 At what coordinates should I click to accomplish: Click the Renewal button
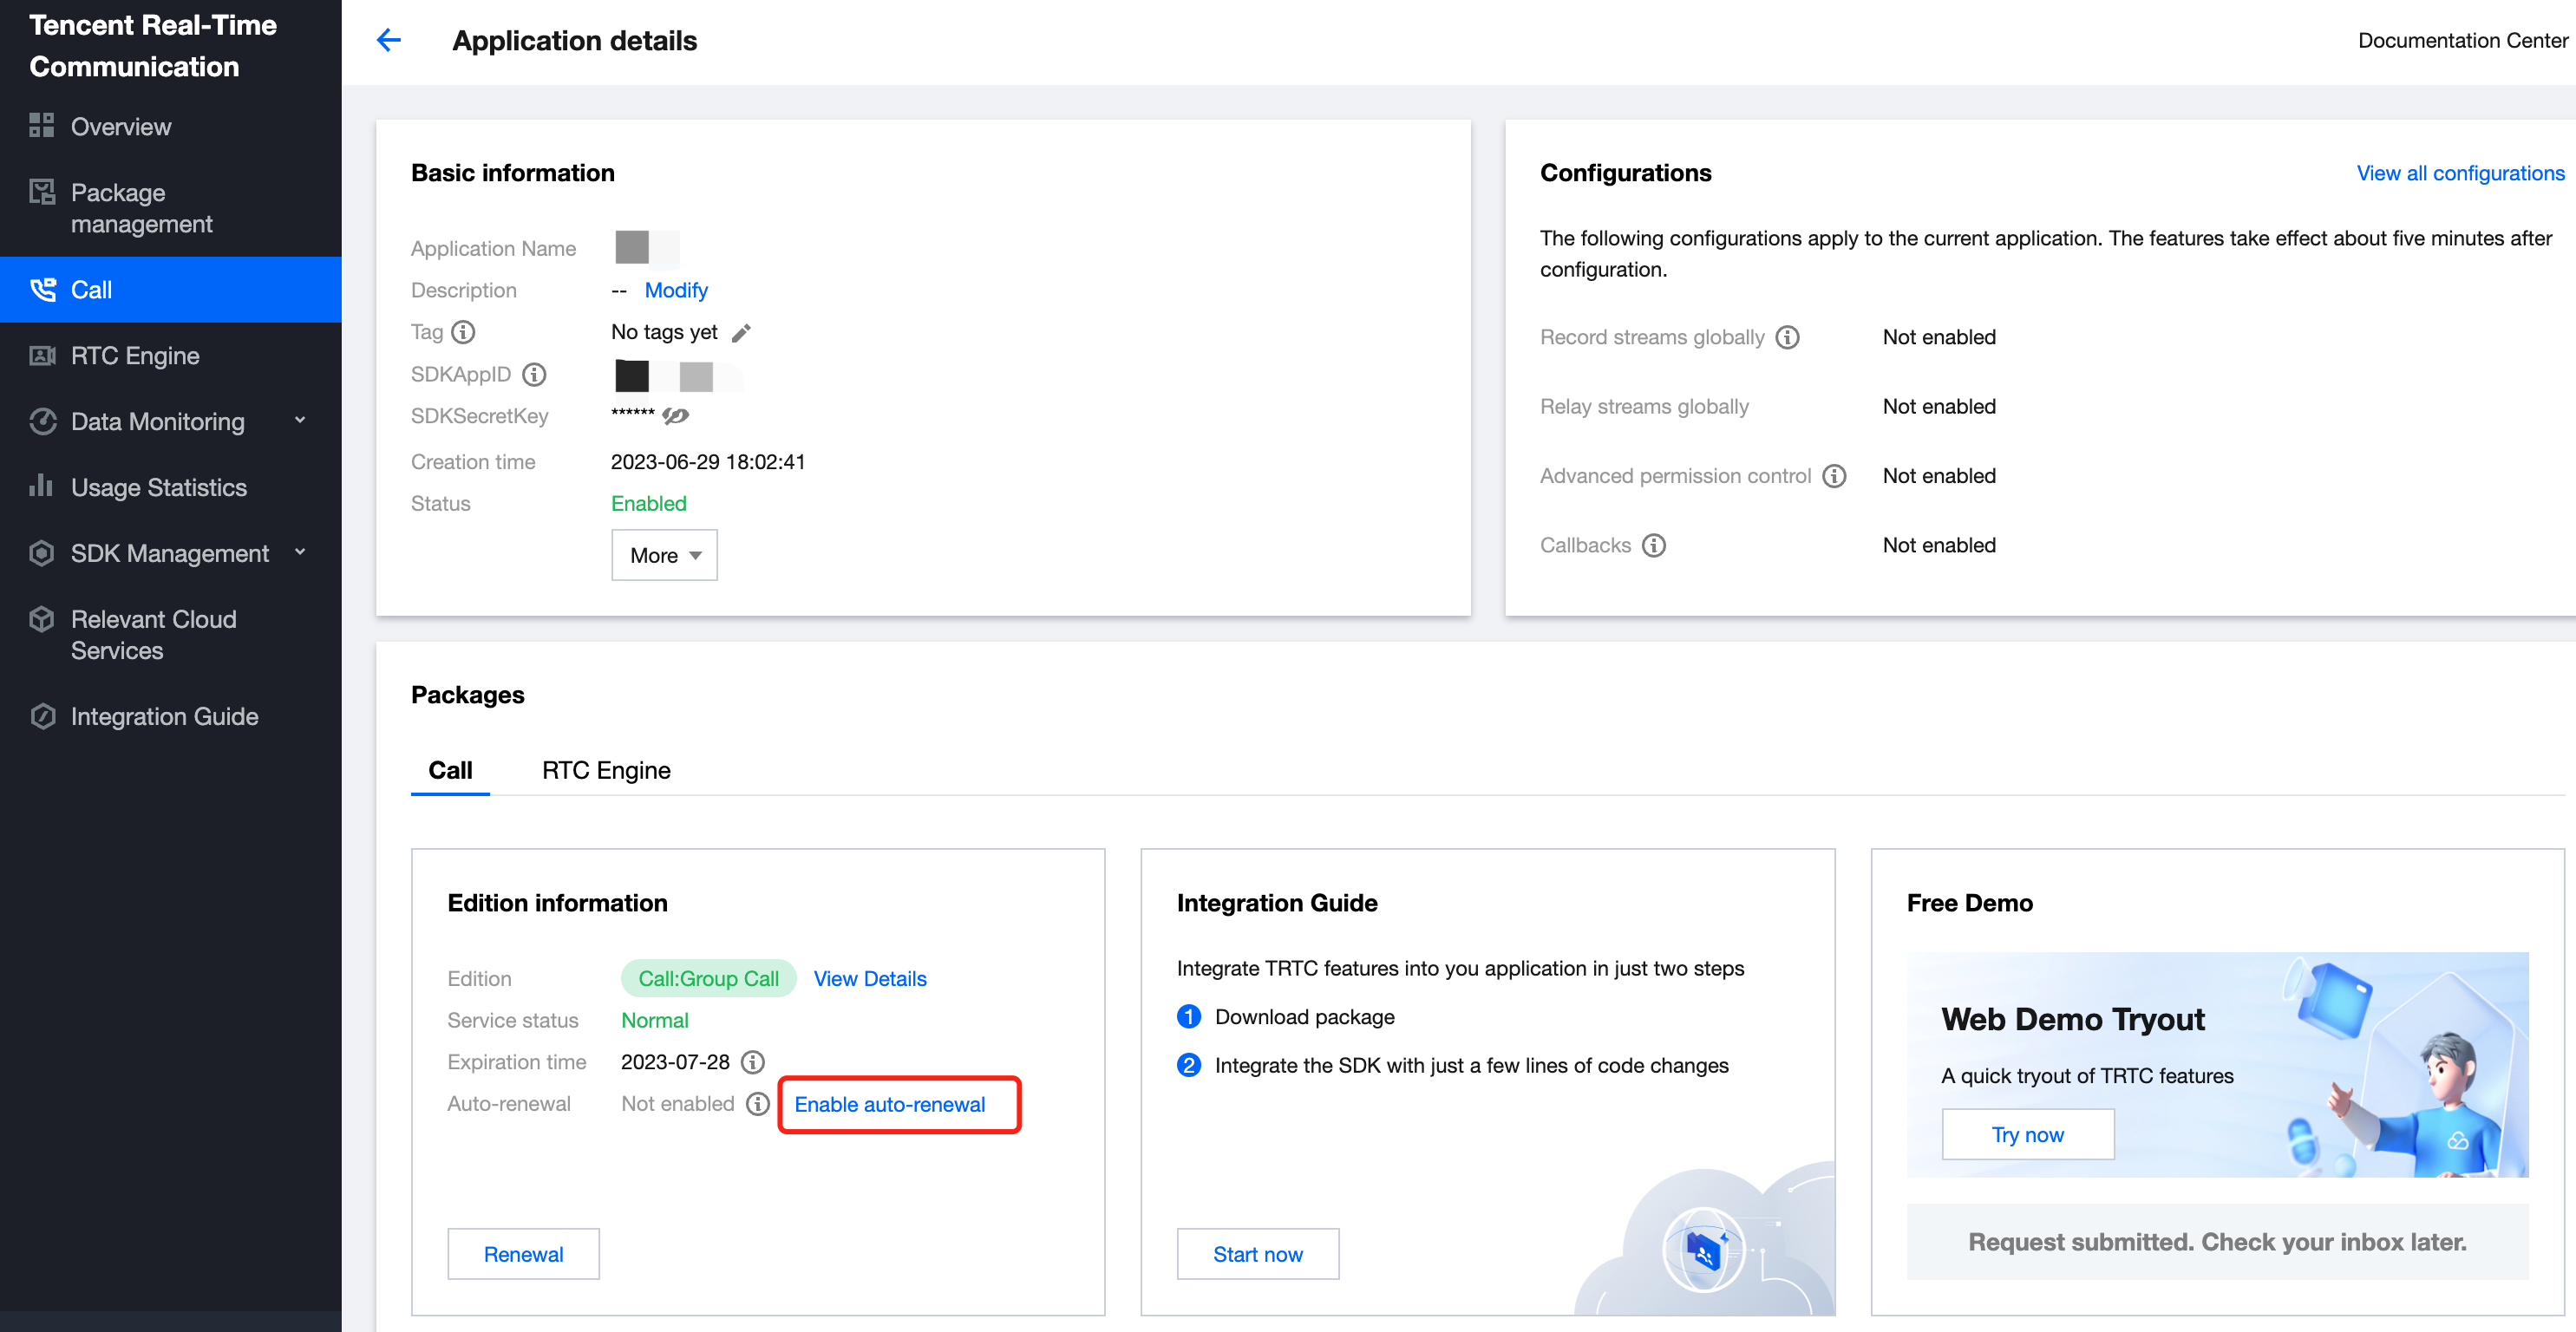tap(523, 1254)
